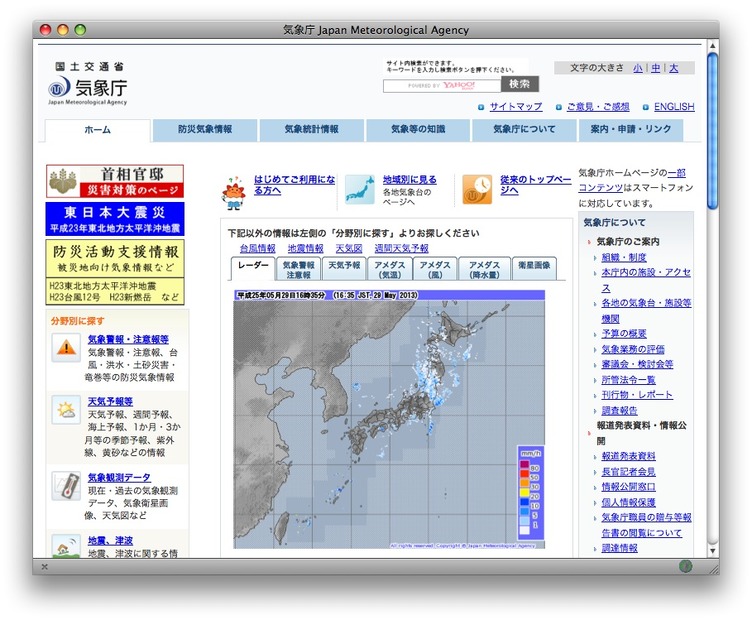
Task: Click the bullet icon beside ENGLISH
Action: tap(646, 107)
